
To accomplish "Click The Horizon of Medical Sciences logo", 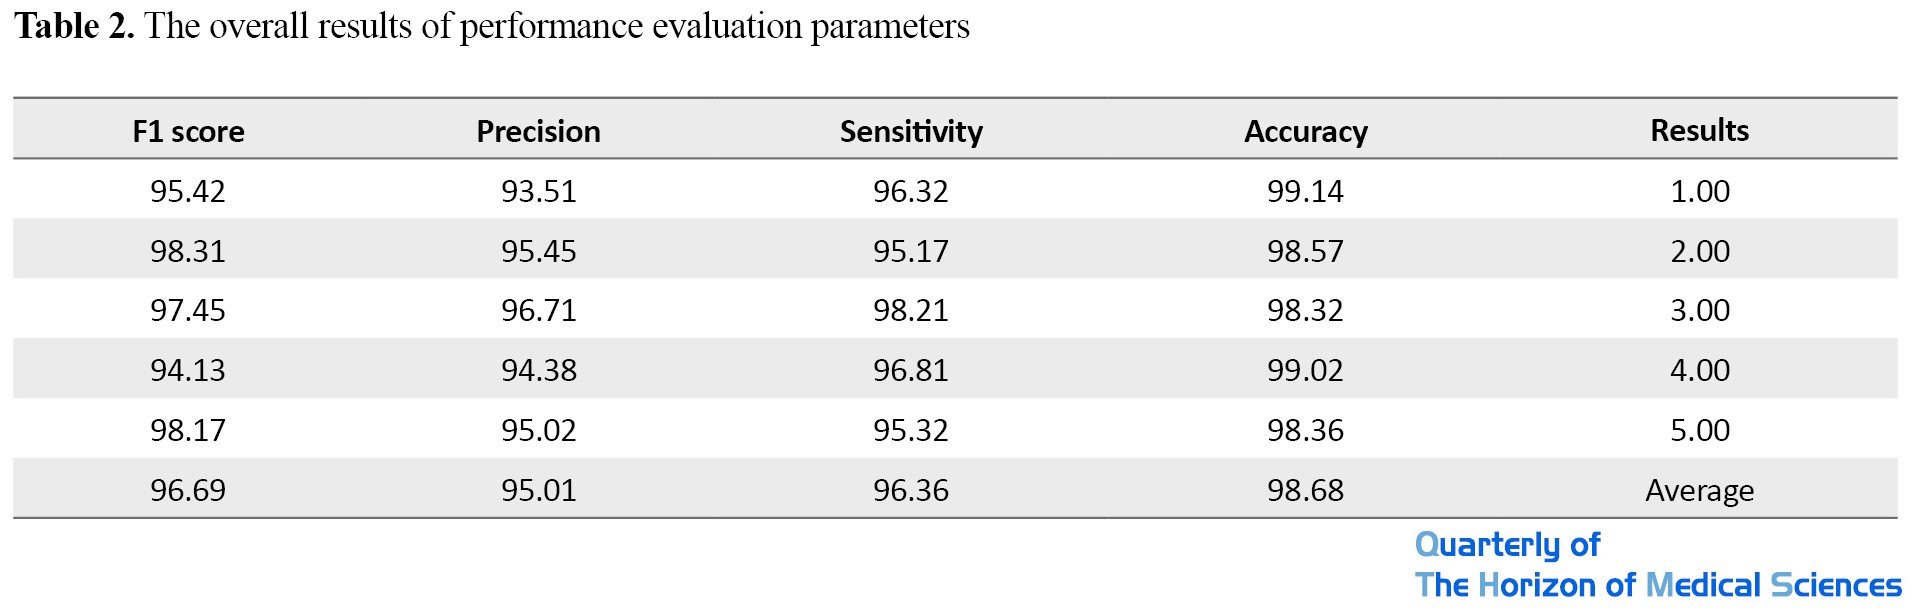I will point(1657,585).
